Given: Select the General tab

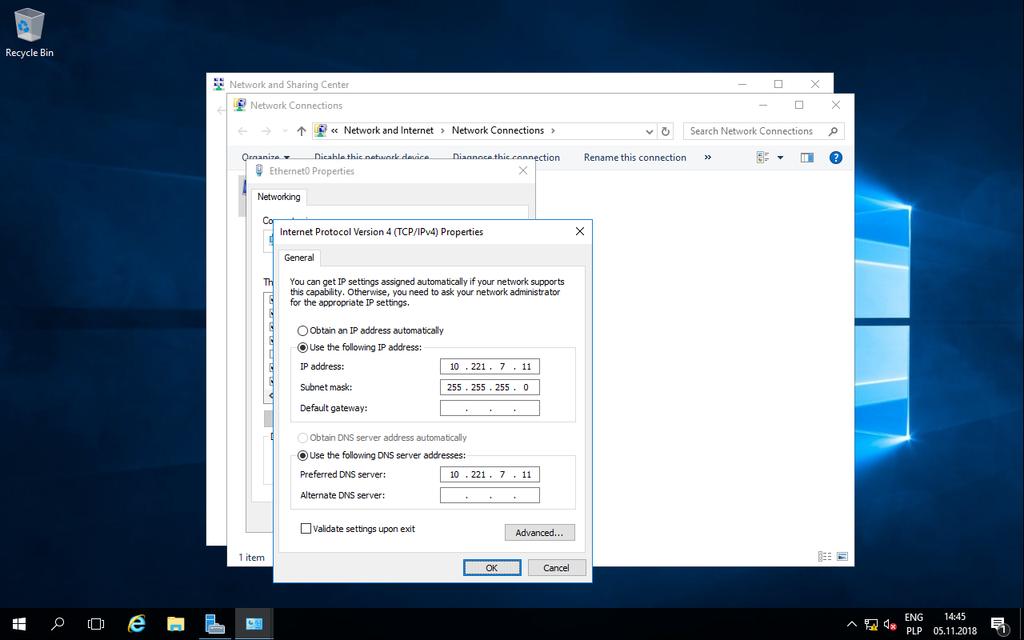Looking at the screenshot, I should [x=299, y=257].
